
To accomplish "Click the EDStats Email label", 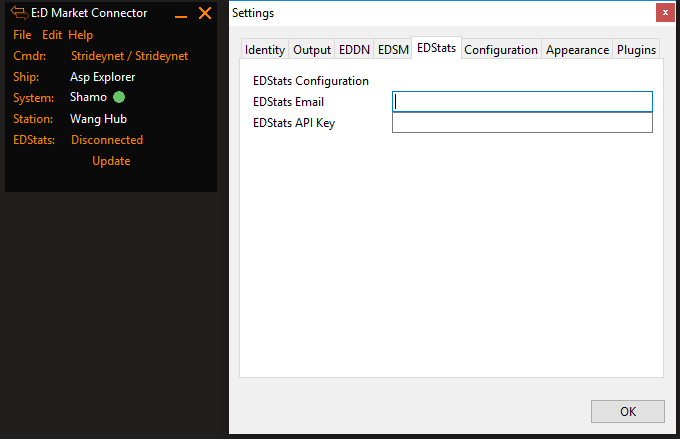I will pyautogui.click(x=288, y=102).
